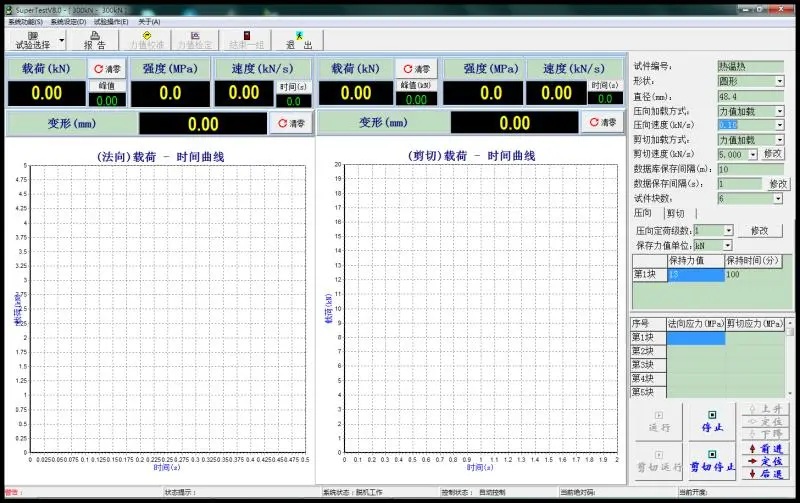Expand the 试验选择 dropdown arrow

pos(62,40)
